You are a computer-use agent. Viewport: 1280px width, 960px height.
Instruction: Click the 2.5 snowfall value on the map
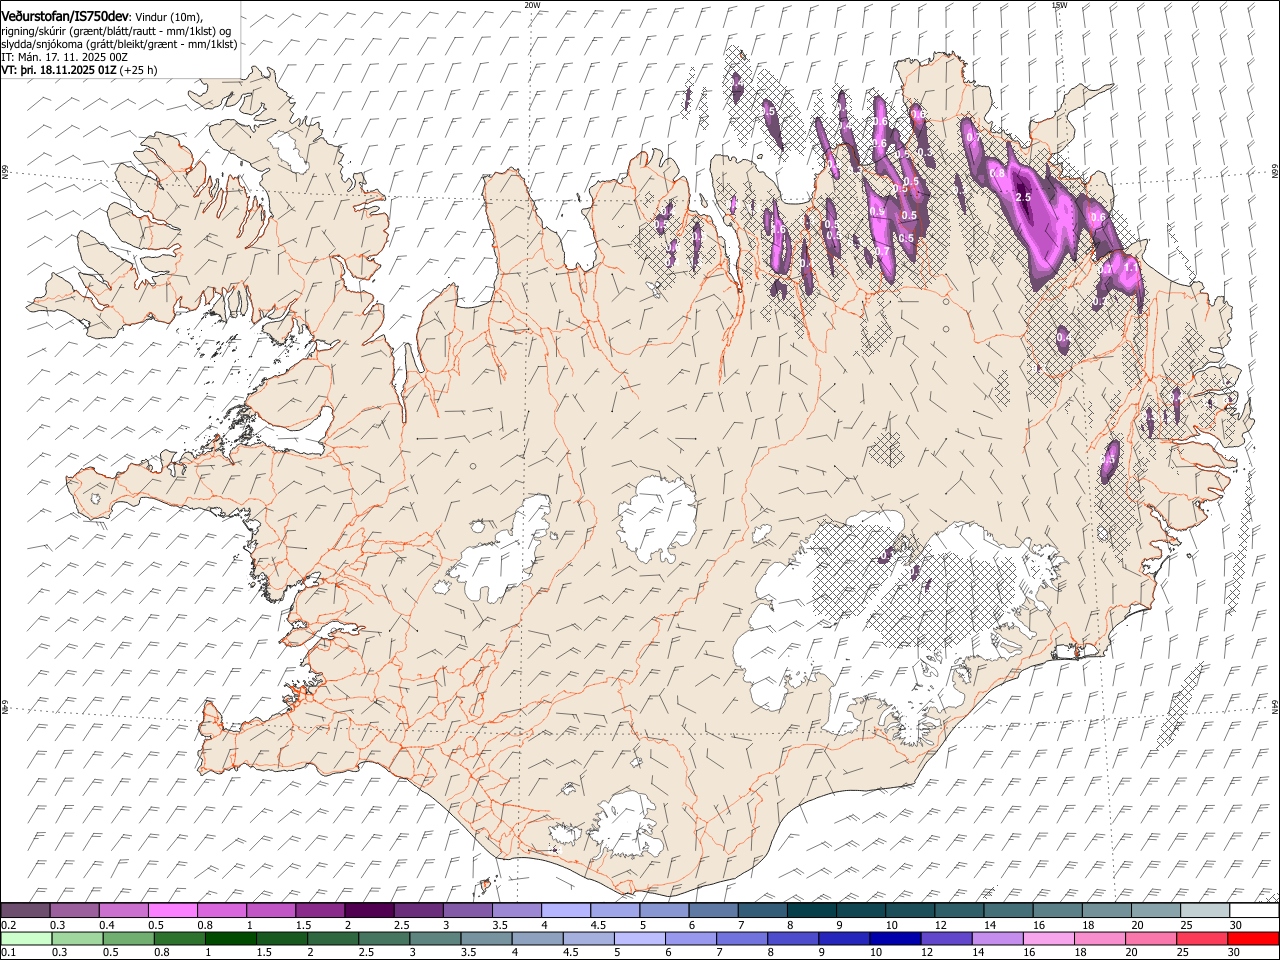[x=1022, y=198]
